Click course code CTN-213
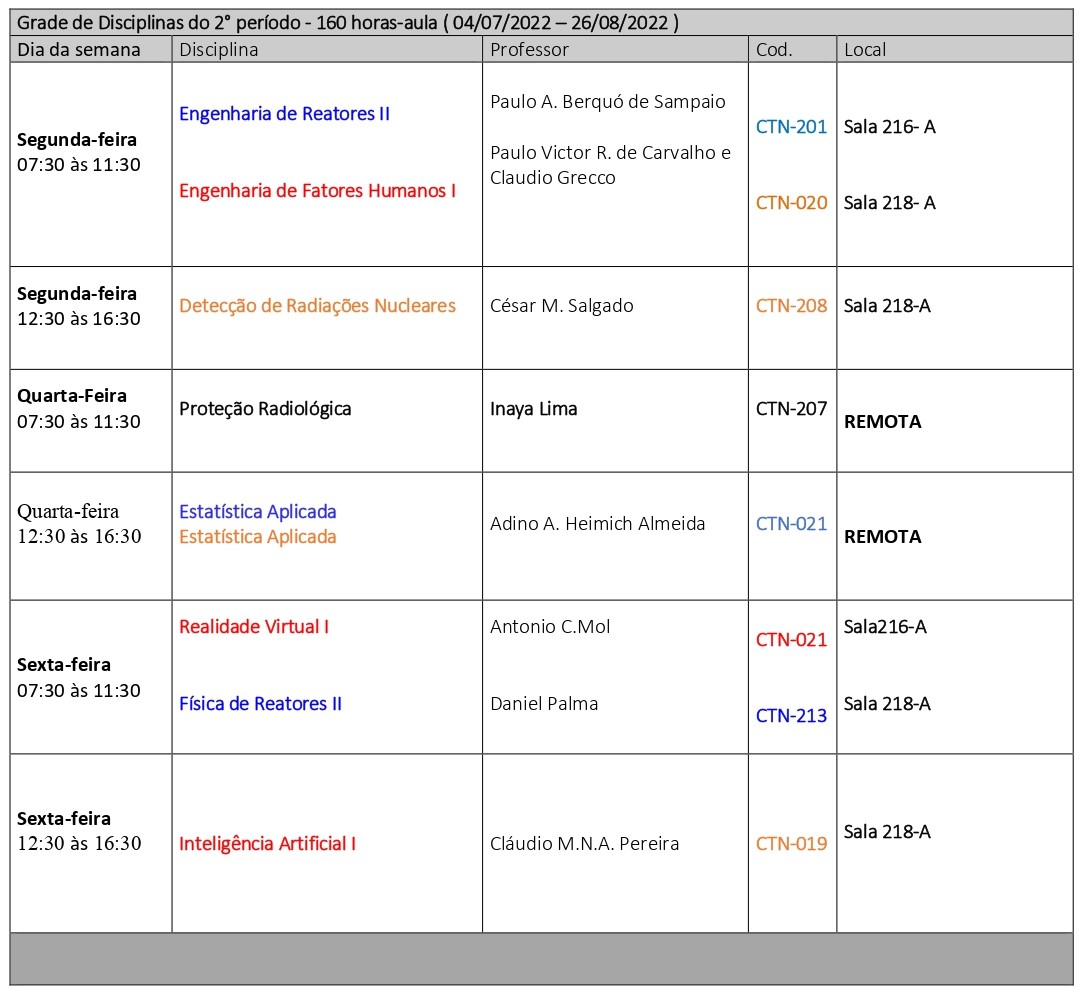The height and width of the screenshot is (989, 1079). pos(791,716)
